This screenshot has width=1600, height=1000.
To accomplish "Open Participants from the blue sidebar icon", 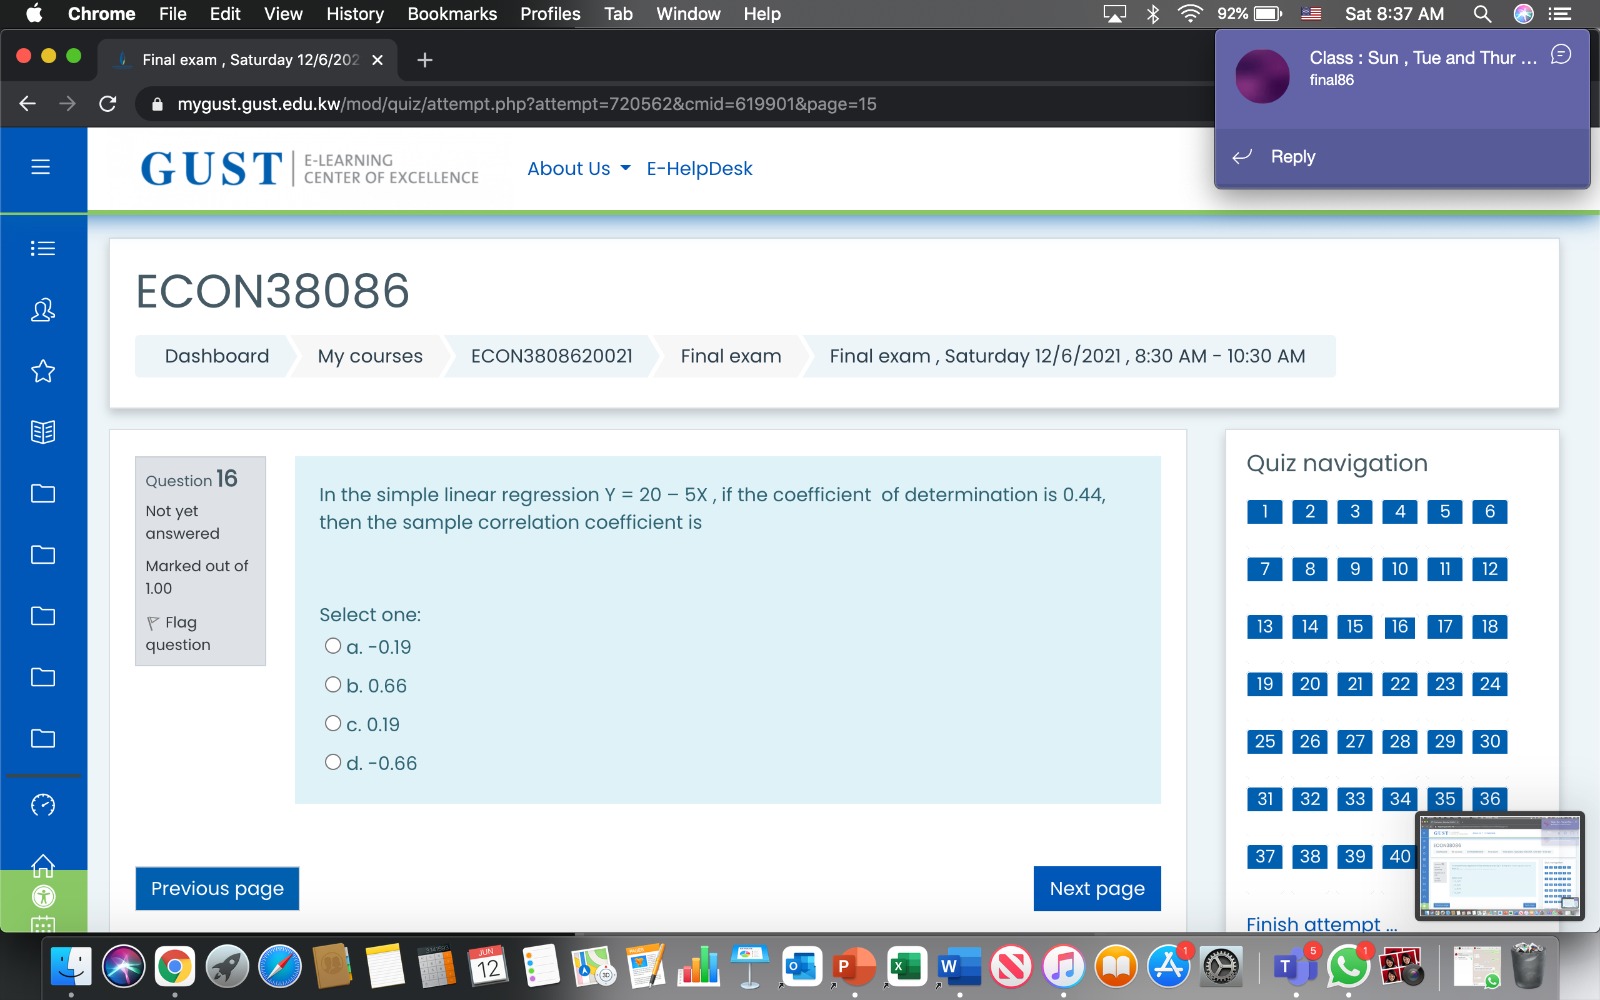I will point(41,310).
